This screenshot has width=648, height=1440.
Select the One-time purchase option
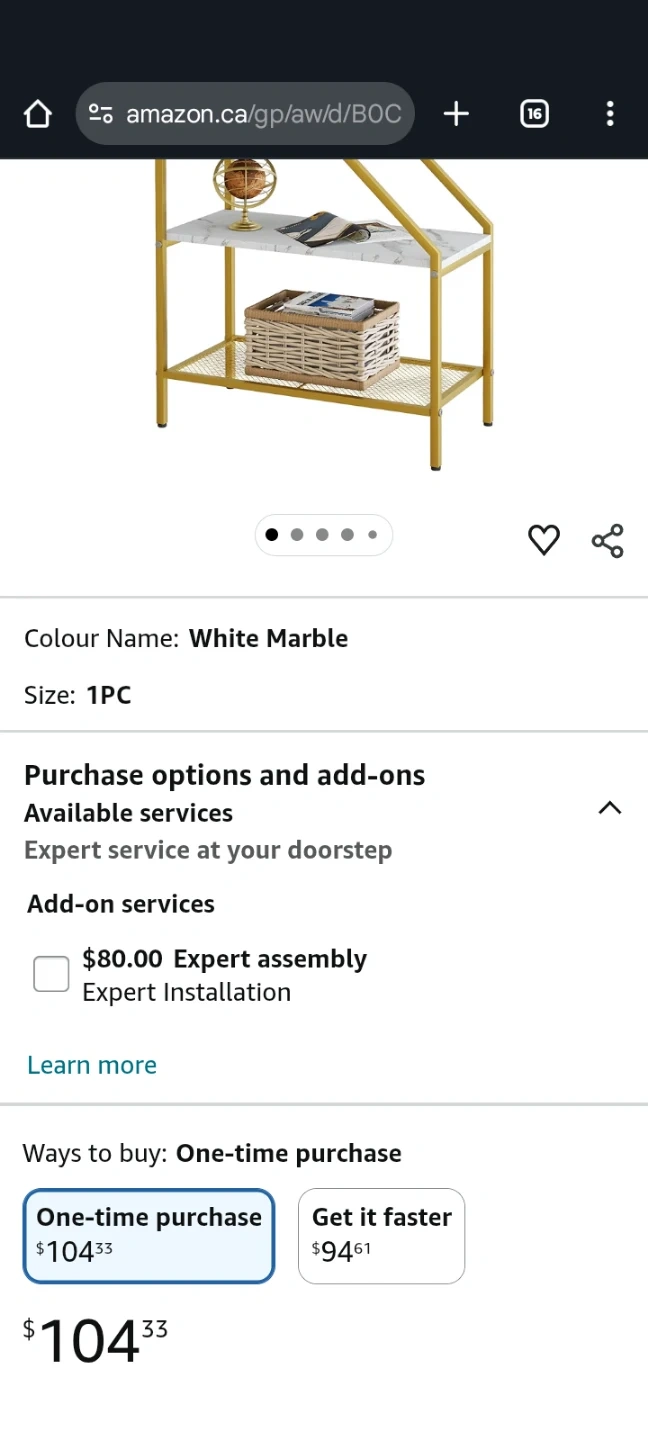149,1235
